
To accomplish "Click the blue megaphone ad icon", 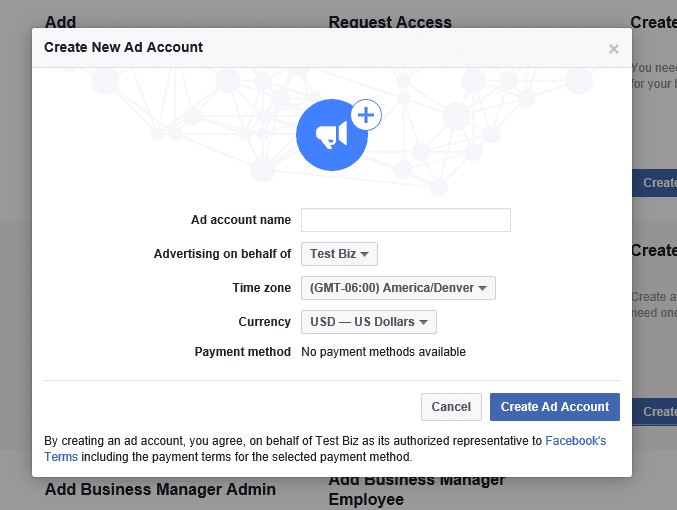I will coord(331,135).
